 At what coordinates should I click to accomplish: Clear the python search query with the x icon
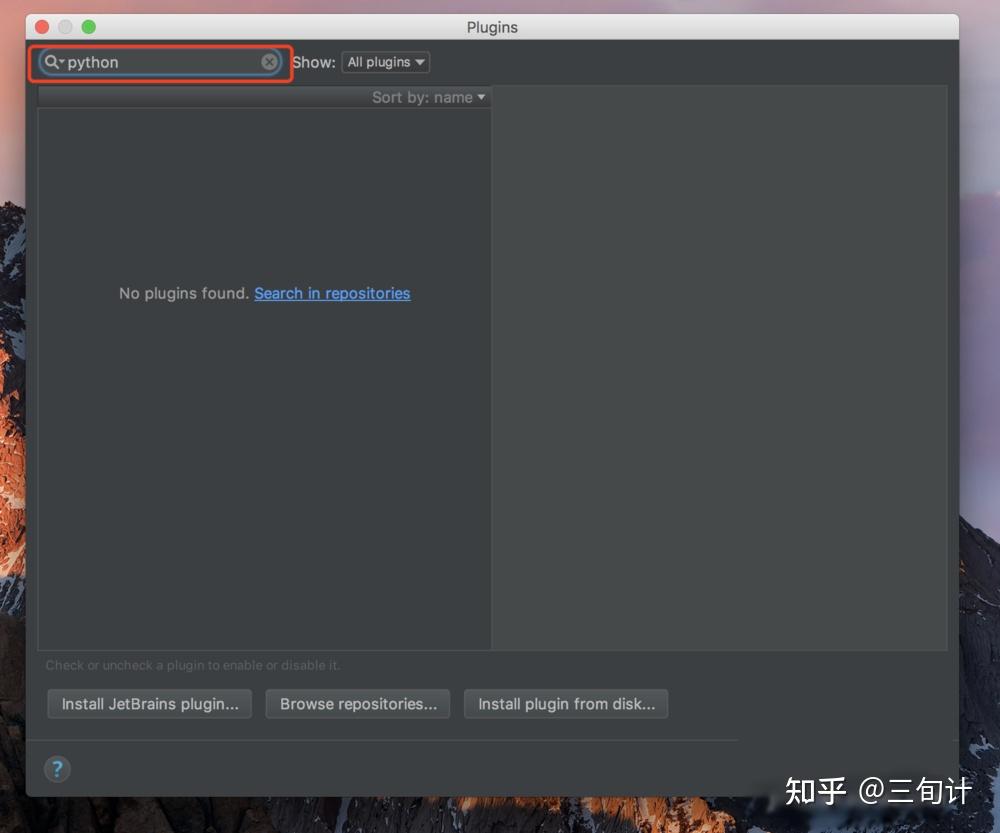[x=270, y=62]
